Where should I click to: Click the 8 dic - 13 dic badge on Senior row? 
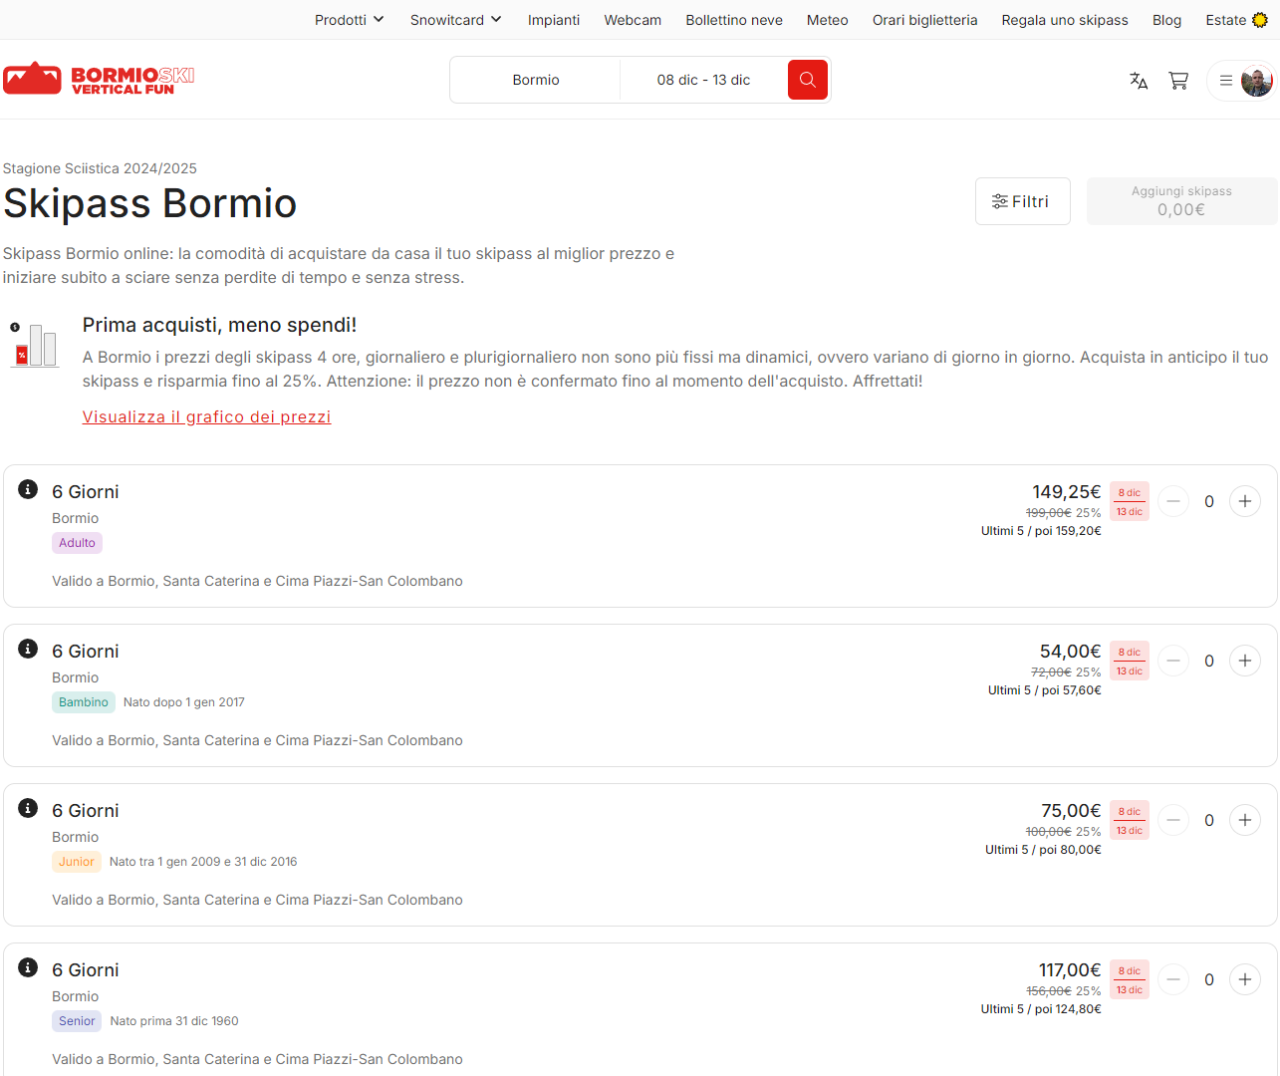(1129, 980)
